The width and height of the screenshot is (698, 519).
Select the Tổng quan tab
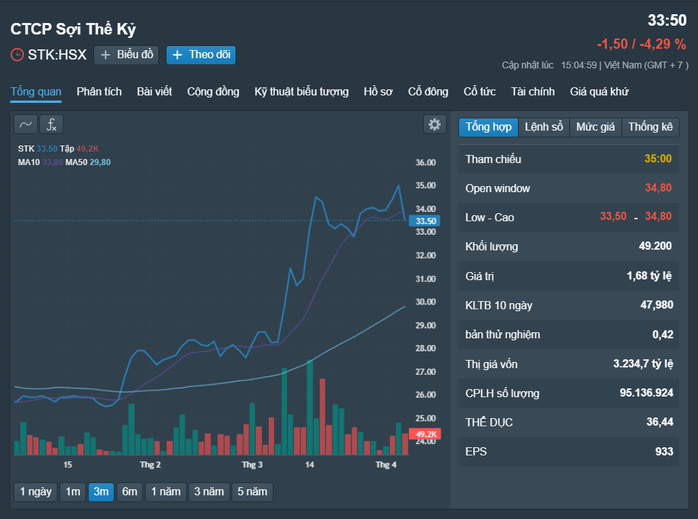(x=36, y=92)
